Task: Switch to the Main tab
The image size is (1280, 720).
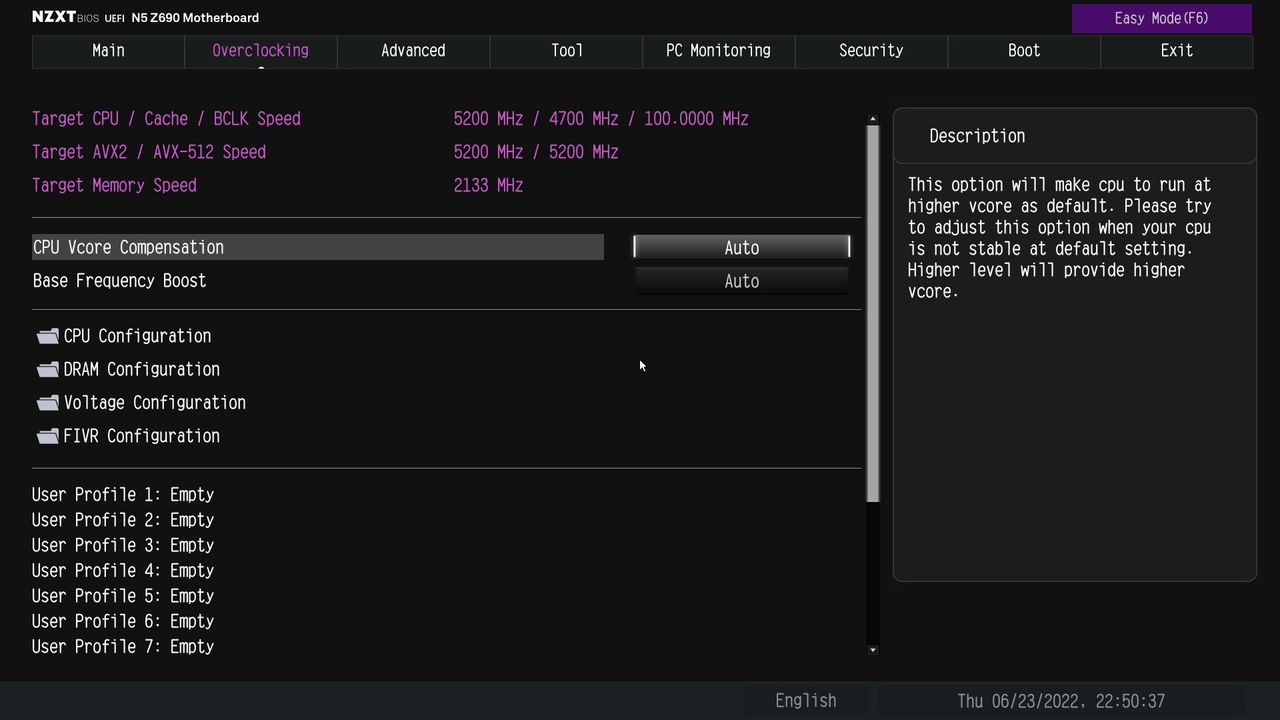Action: (x=108, y=51)
